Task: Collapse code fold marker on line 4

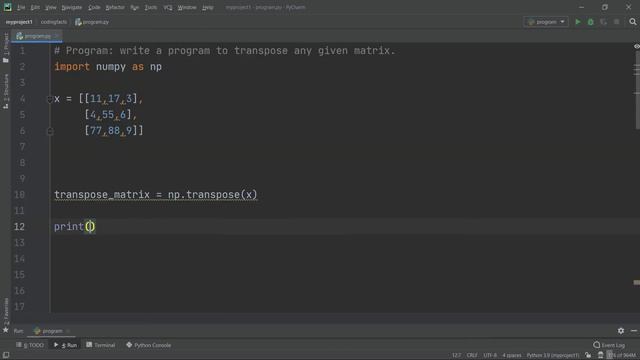Action: (x=50, y=99)
